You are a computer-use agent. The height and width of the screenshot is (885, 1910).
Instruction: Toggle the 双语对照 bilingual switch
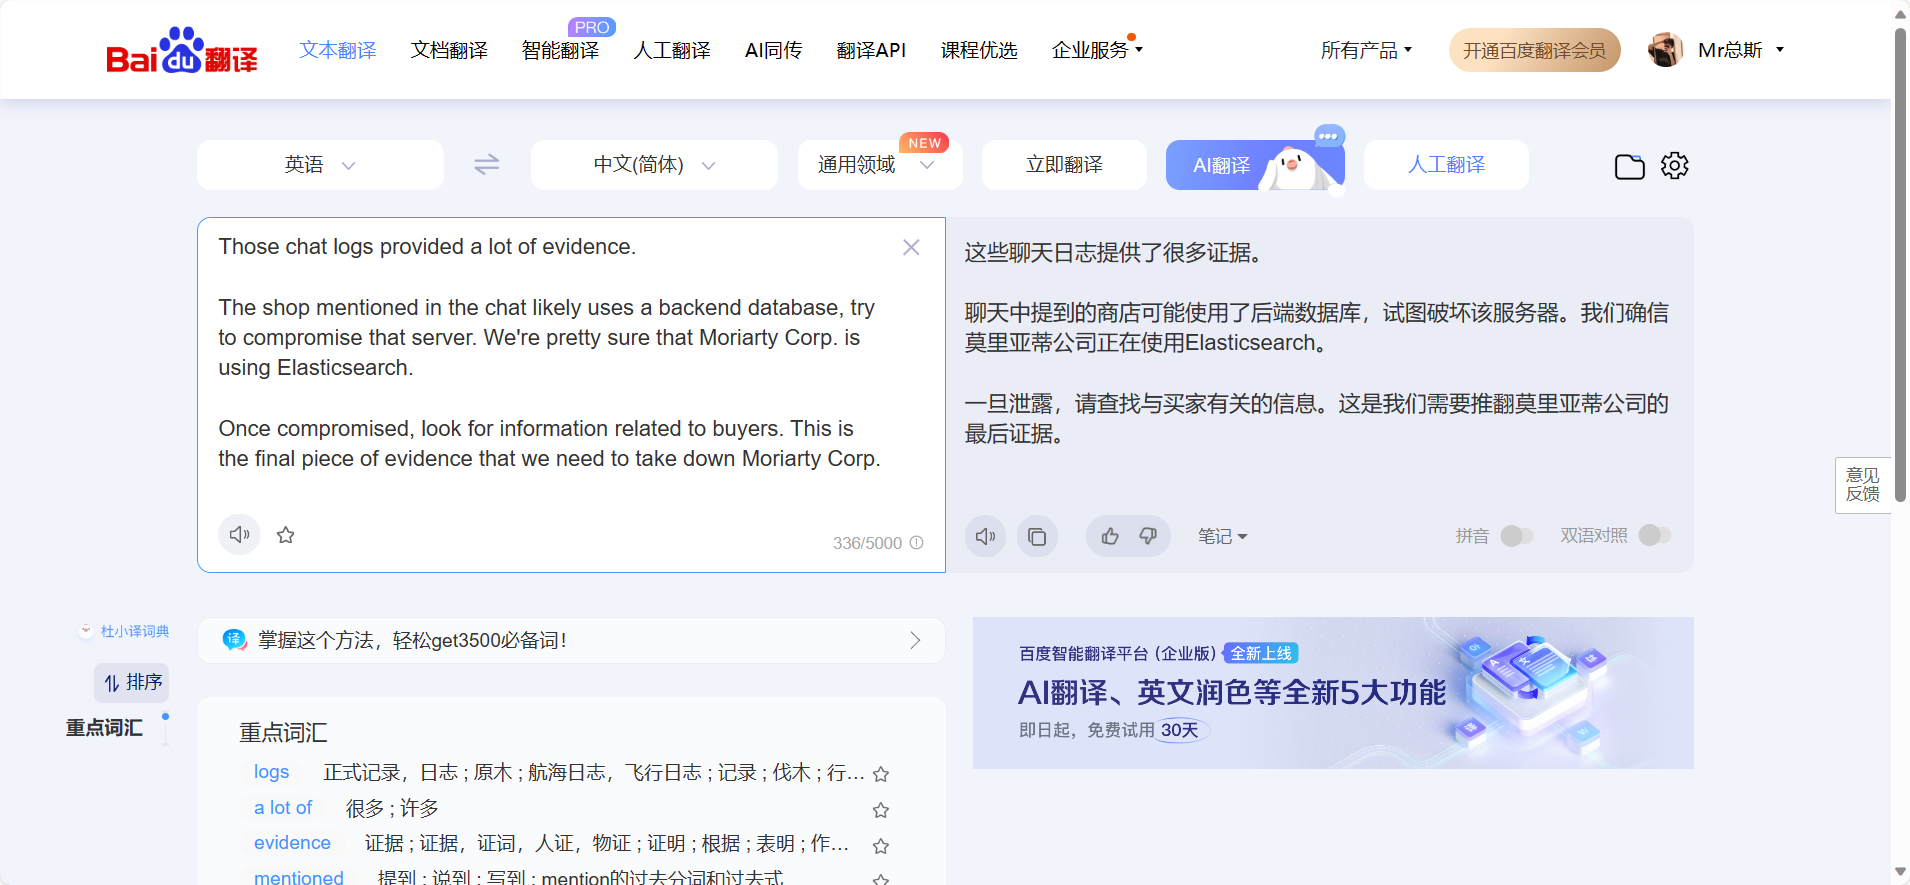[1655, 535]
